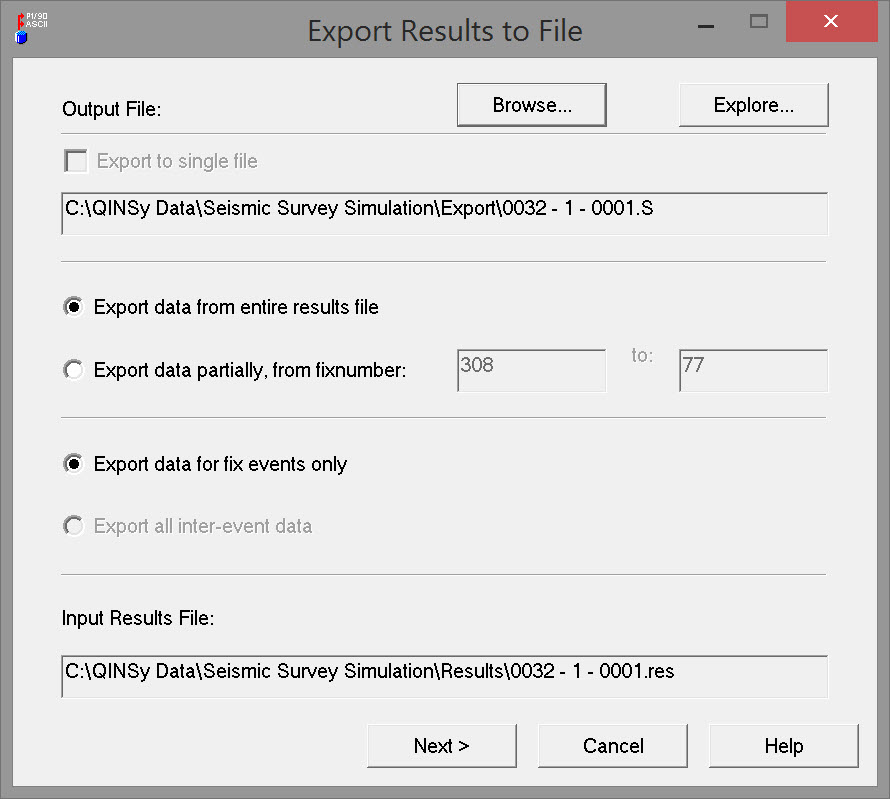Viewport: 890px width, 799px height.
Task: Click the P1/90 ASCII application icon in title bar
Action: click(x=31, y=28)
